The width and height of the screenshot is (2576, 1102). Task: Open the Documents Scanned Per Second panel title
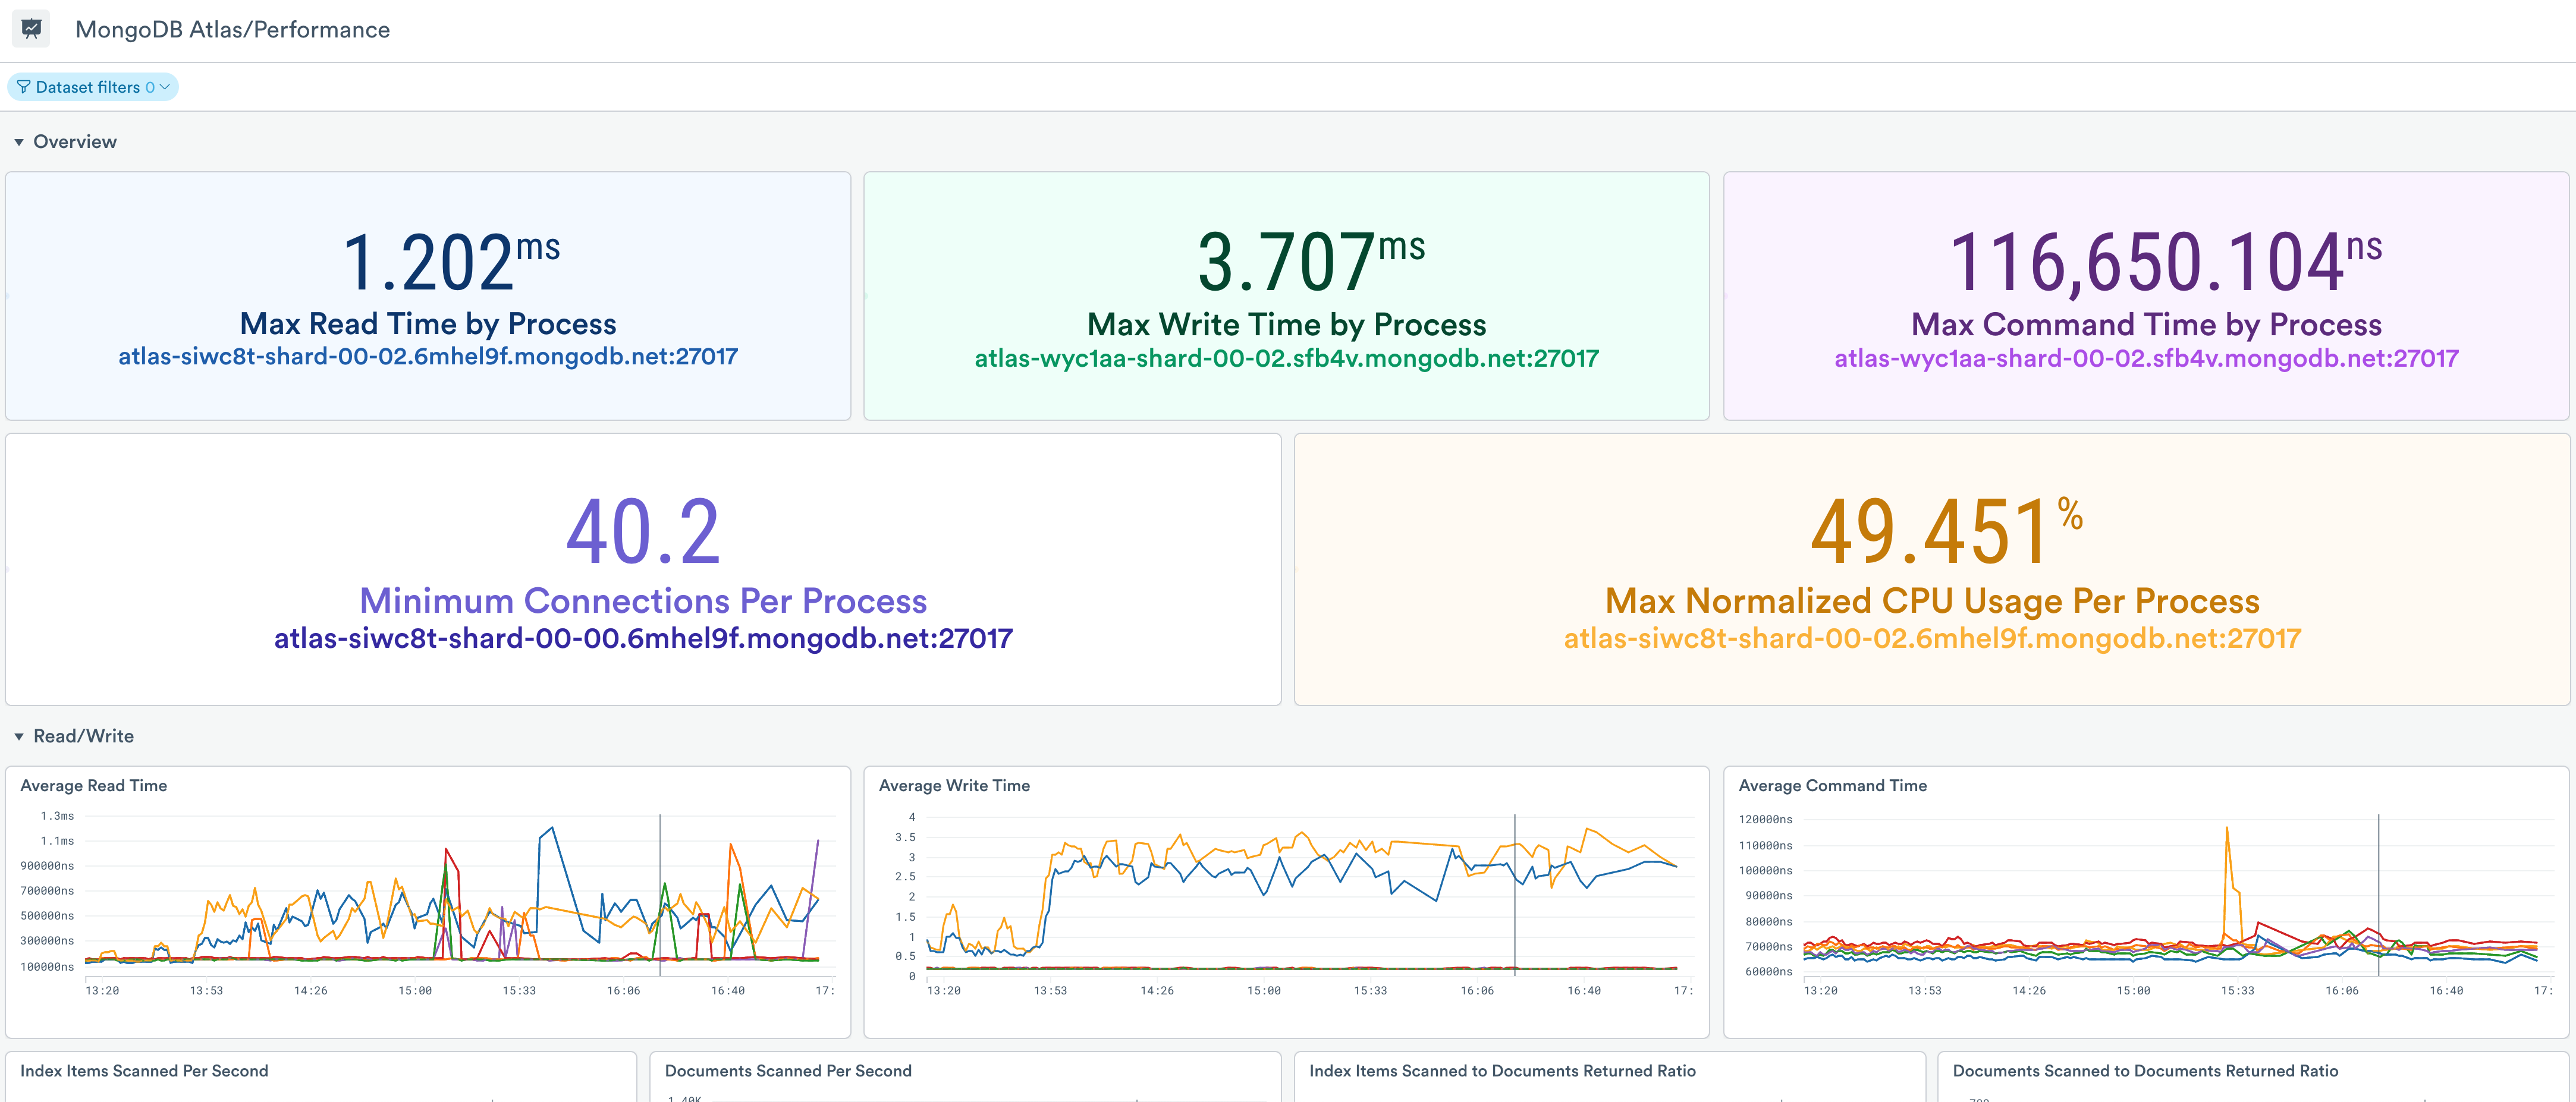point(788,1070)
